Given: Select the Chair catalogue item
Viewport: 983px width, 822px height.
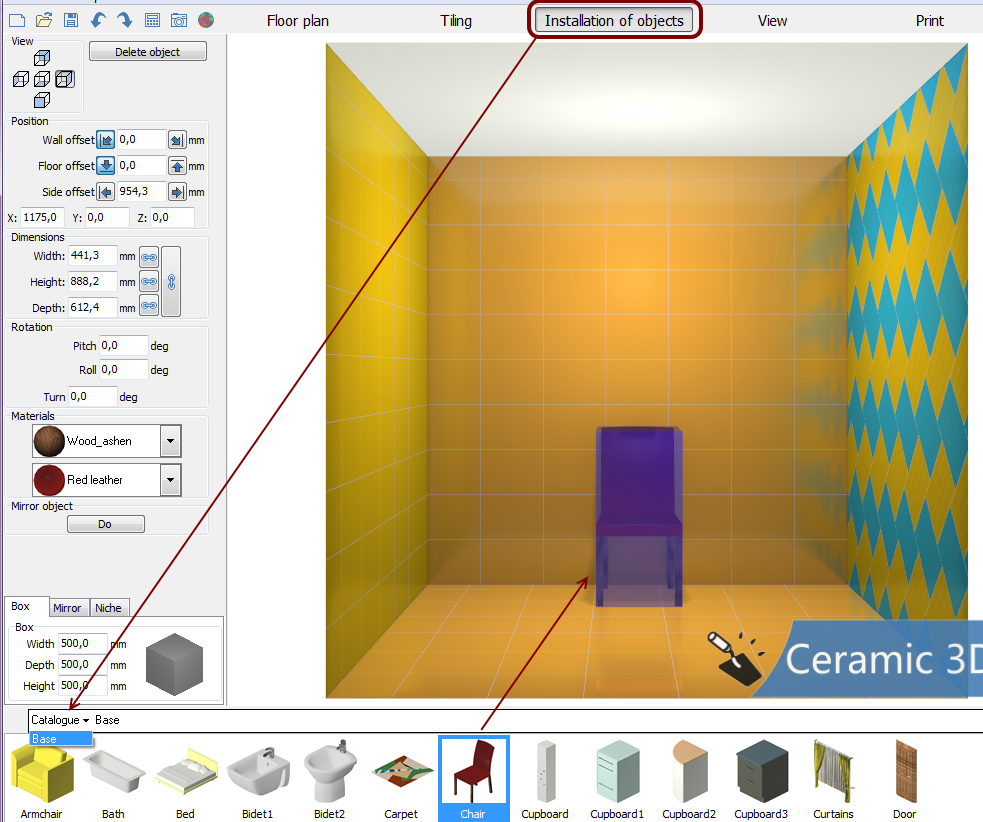Looking at the screenshot, I should click(x=473, y=779).
